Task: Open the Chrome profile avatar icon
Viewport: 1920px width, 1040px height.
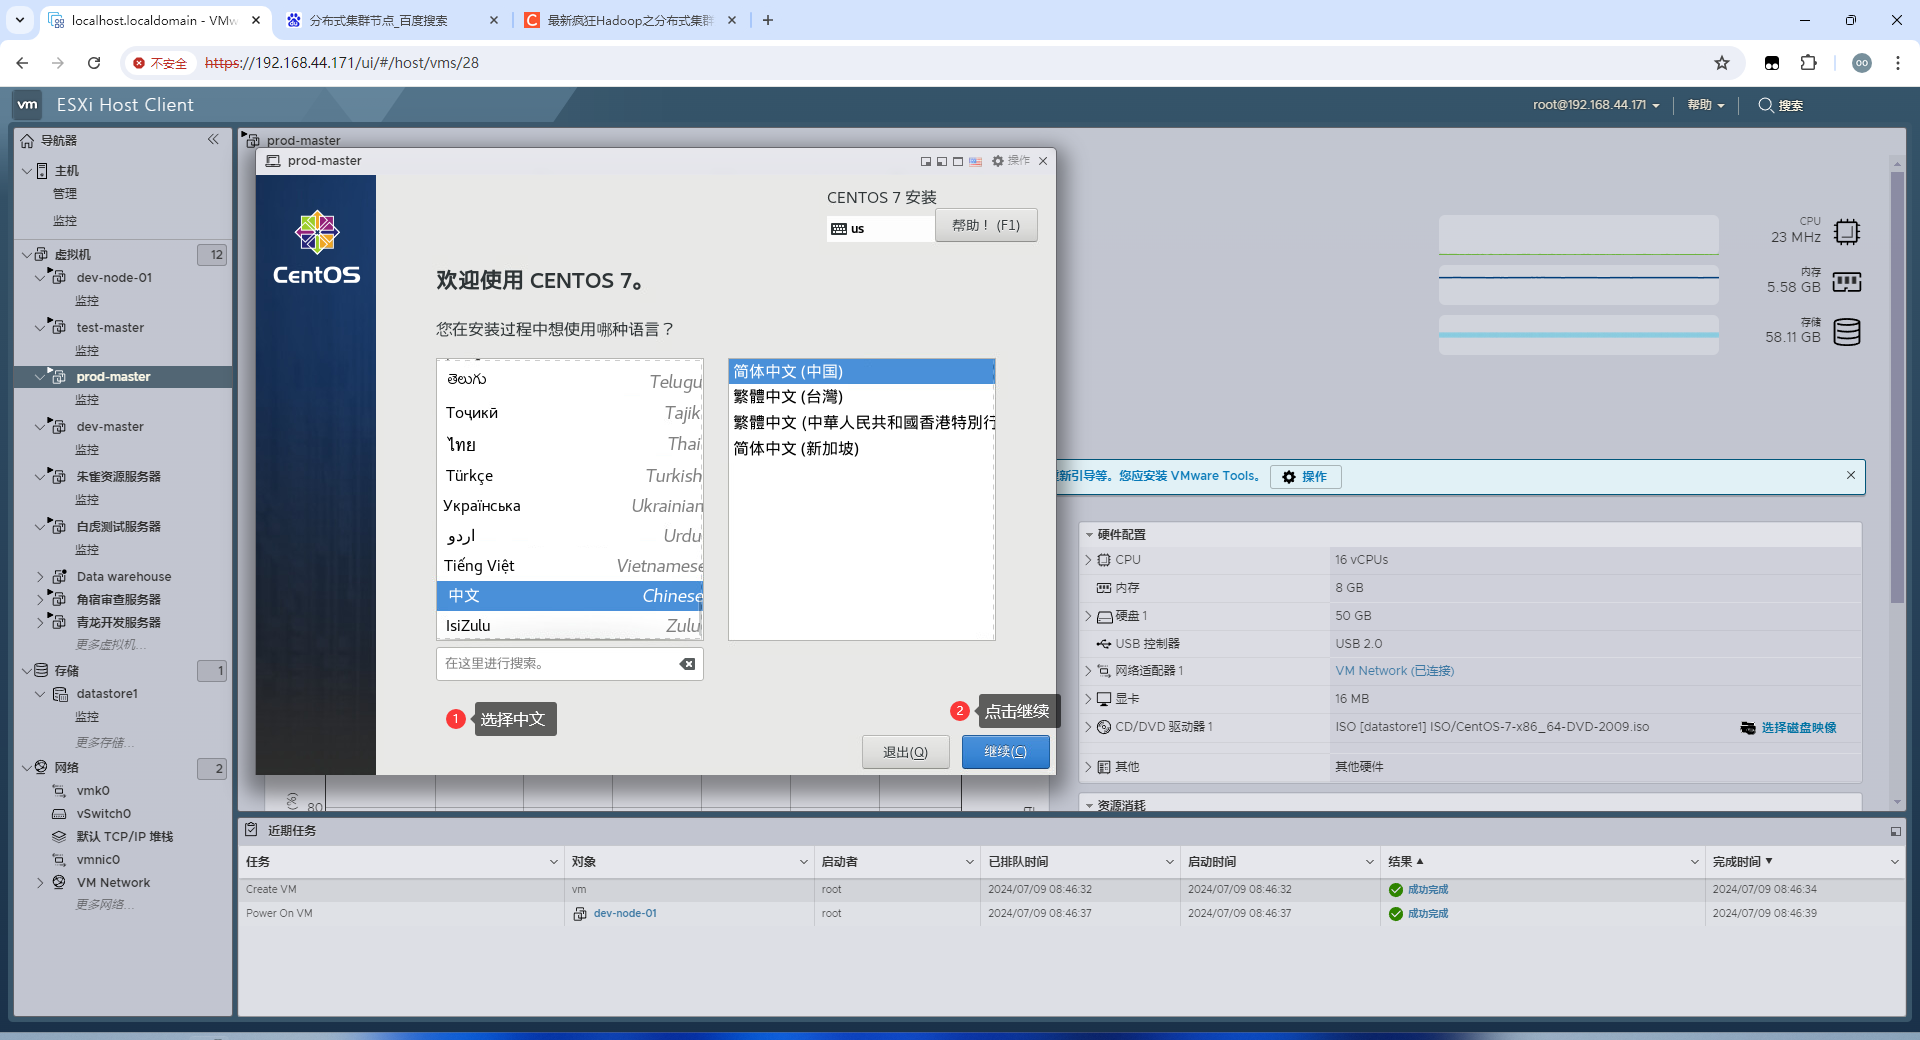Action: coord(1861,63)
